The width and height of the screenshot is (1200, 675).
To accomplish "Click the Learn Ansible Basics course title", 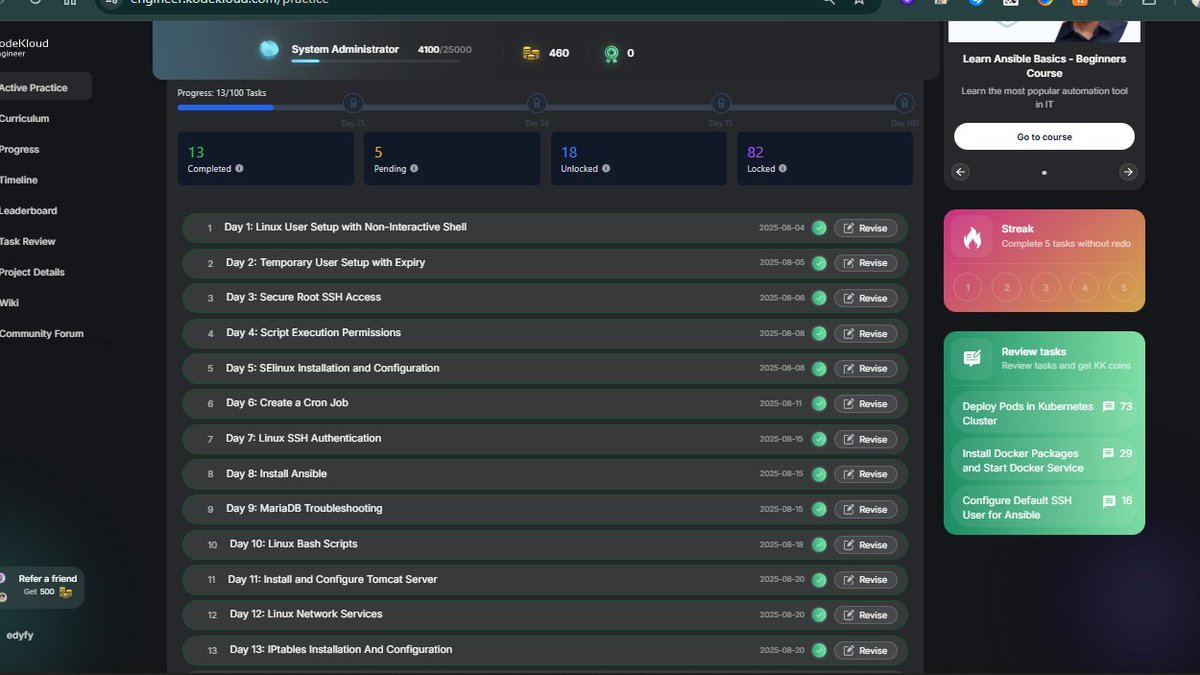I will [1044, 66].
